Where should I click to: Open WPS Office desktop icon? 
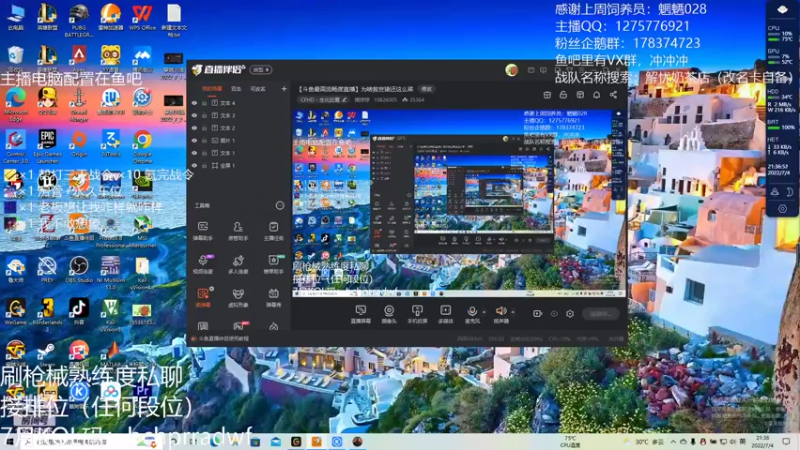142,18
